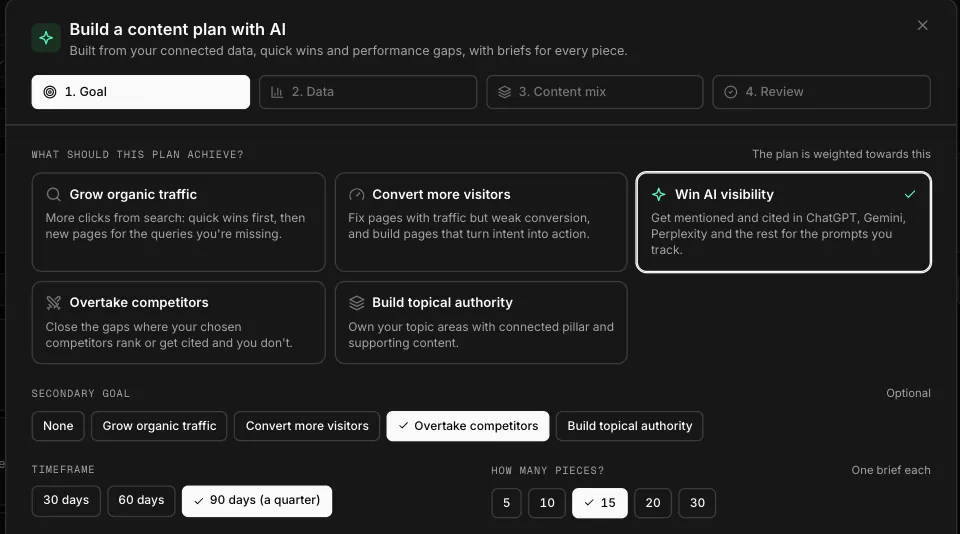
Task: Set number of pieces to 20
Action: (653, 503)
